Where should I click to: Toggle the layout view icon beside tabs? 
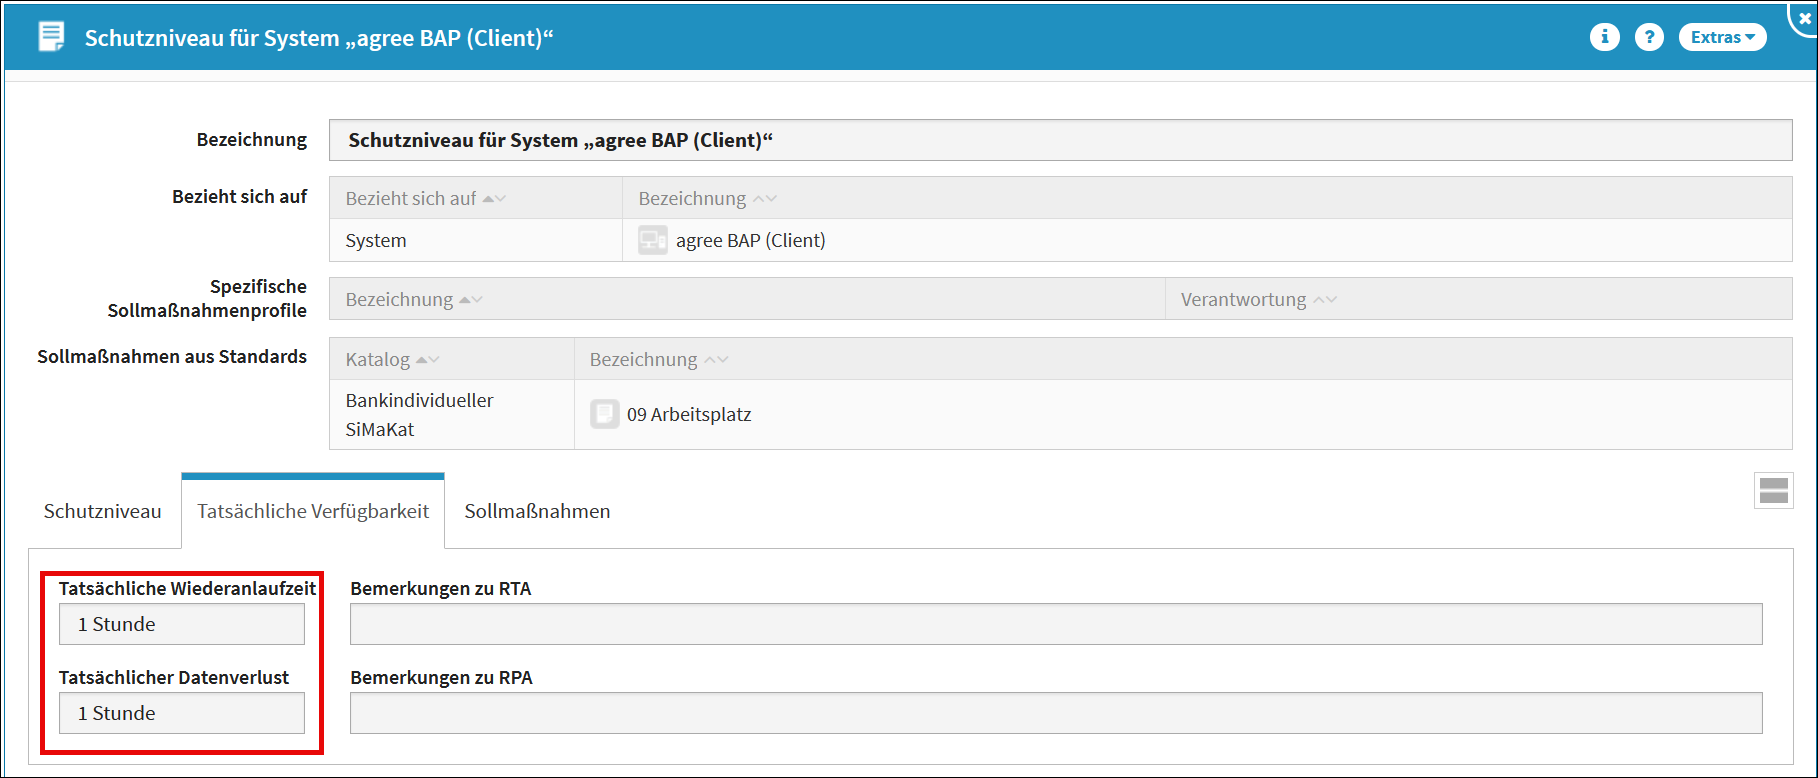point(1773,491)
